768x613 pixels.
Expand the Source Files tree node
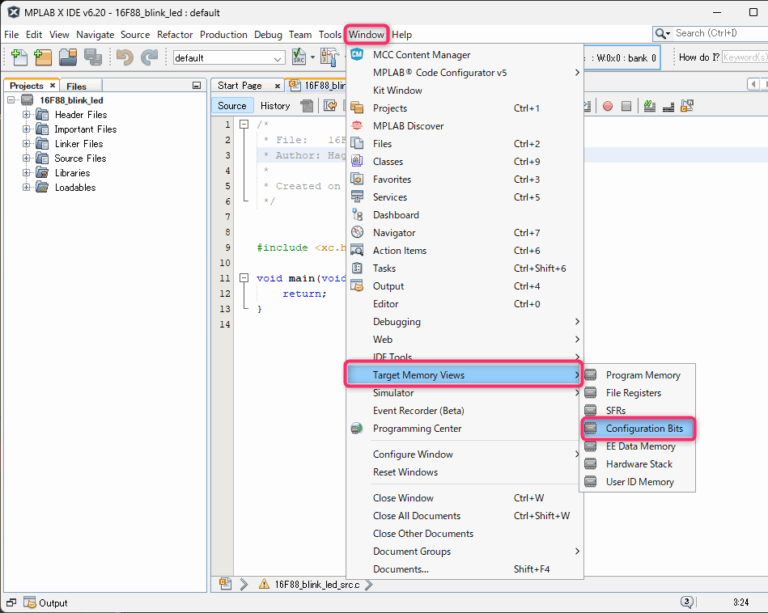(x=27, y=158)
